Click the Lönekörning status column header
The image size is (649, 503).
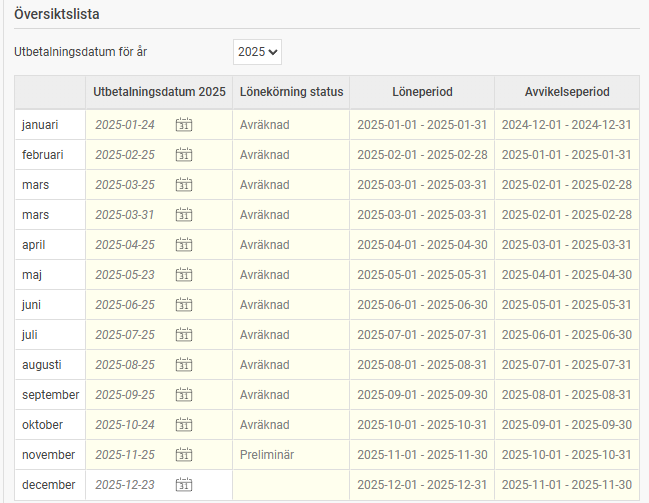click(291, 92)
